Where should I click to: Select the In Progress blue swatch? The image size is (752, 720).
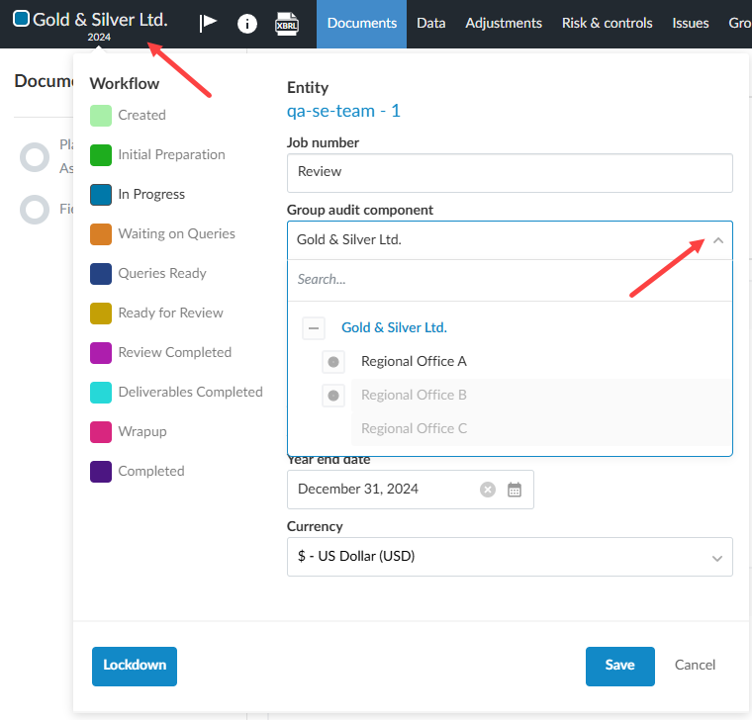pos(101,195)
